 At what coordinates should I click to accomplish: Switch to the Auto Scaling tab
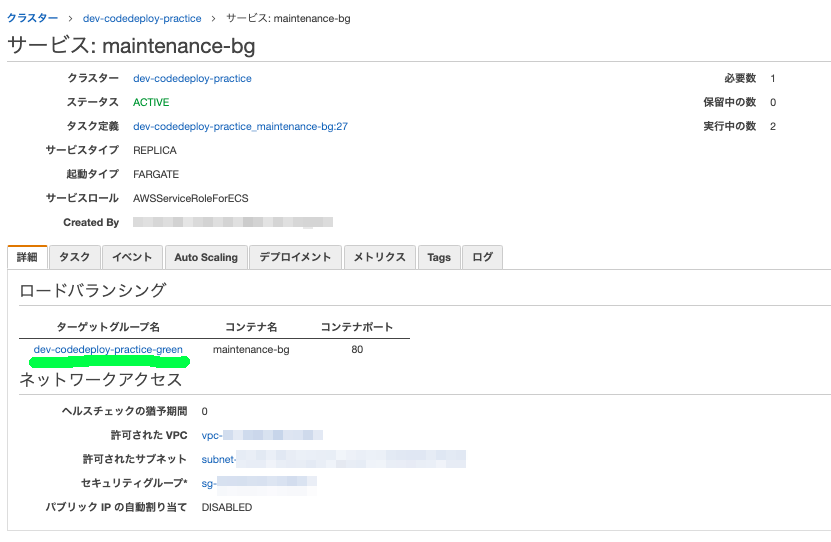click(206, 257)
